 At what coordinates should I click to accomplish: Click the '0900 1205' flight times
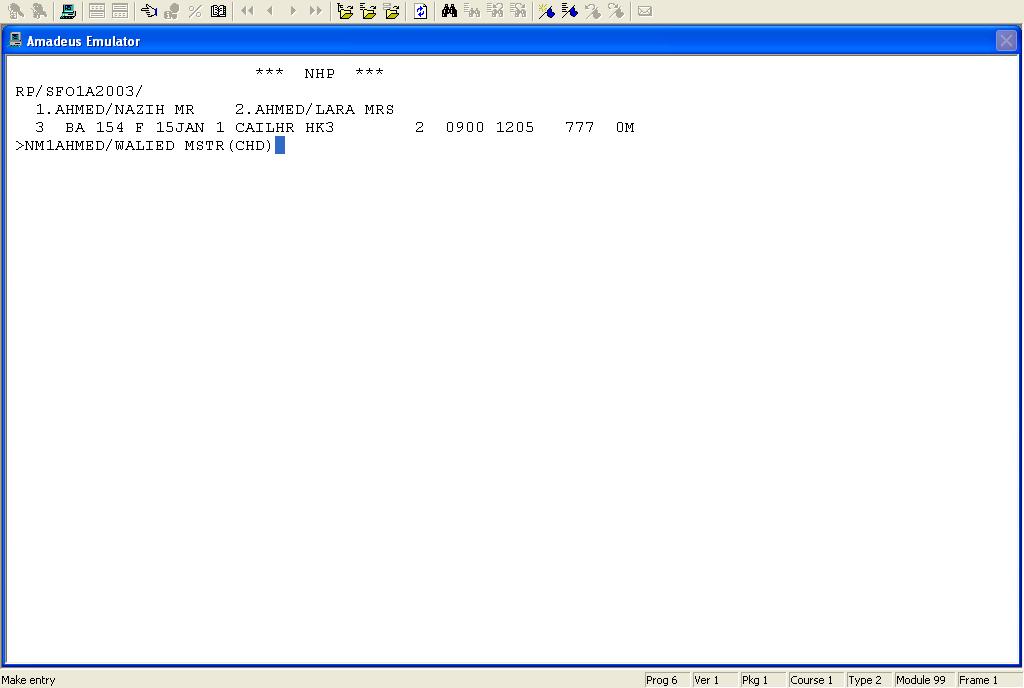[x=490, y=127]
